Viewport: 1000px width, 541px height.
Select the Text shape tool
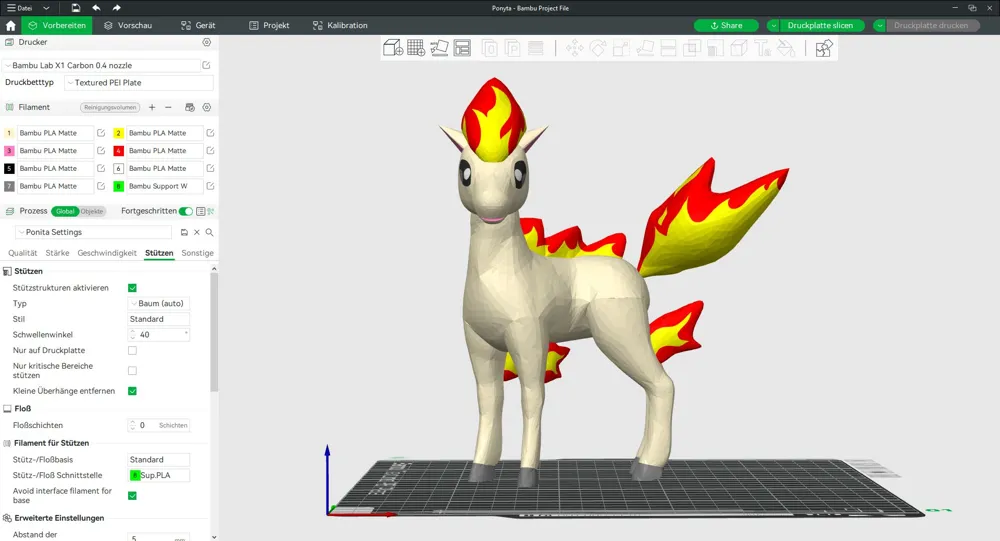pos(763,48)
